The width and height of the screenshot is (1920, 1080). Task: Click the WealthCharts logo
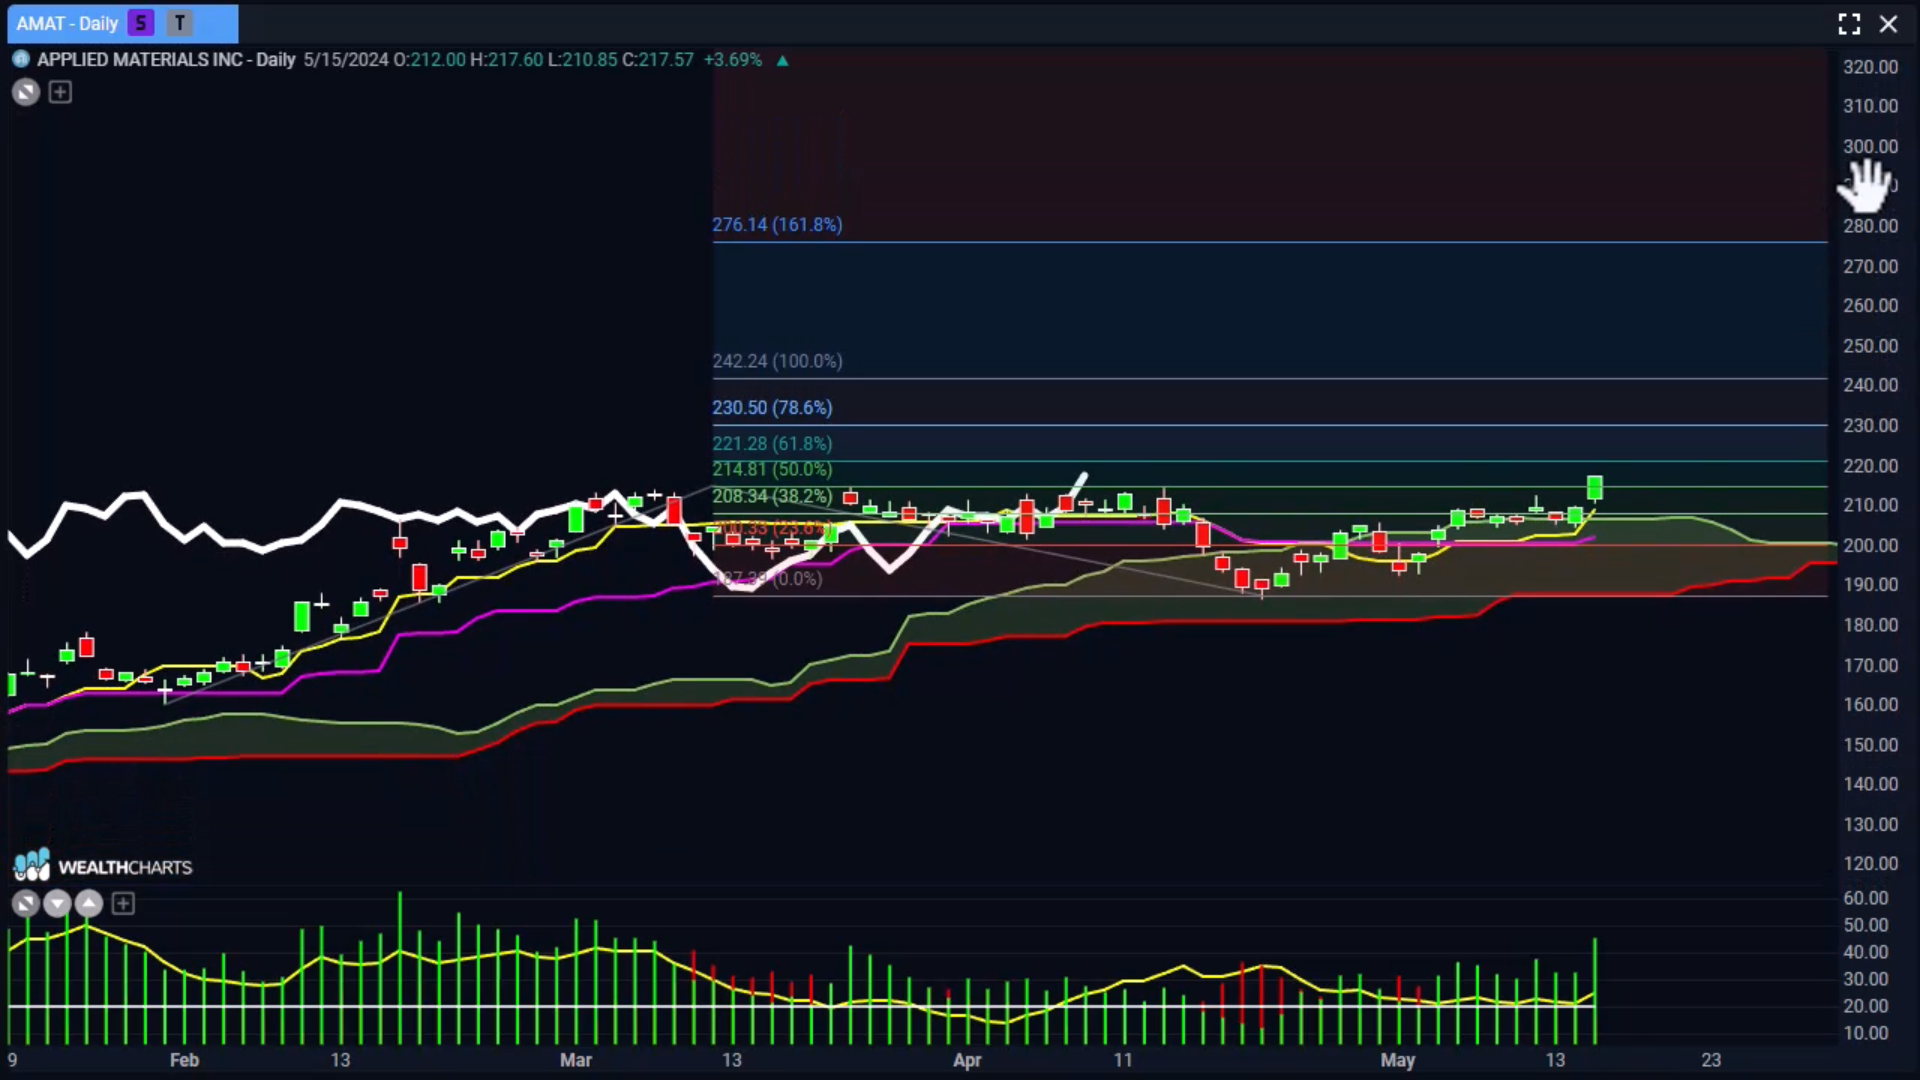102,866
